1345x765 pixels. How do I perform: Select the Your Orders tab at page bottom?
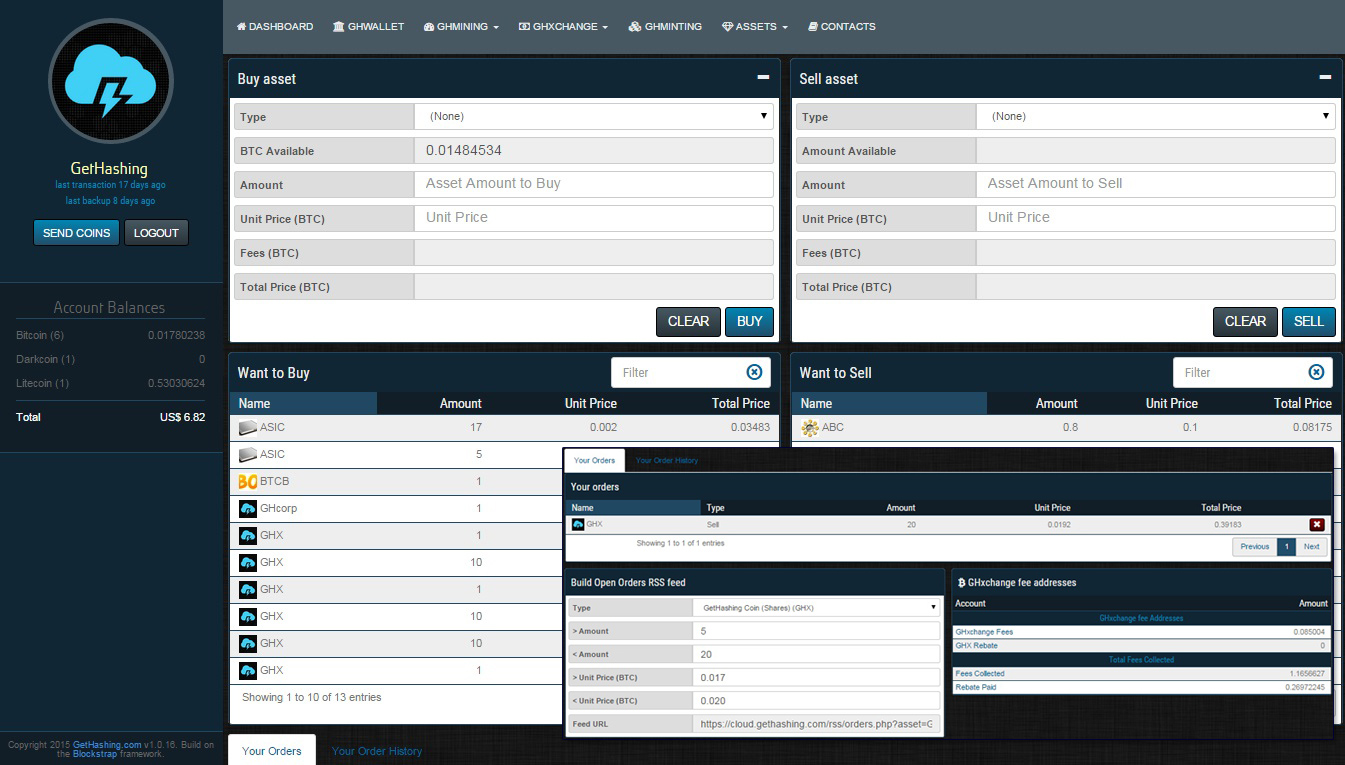click(272, 750)
